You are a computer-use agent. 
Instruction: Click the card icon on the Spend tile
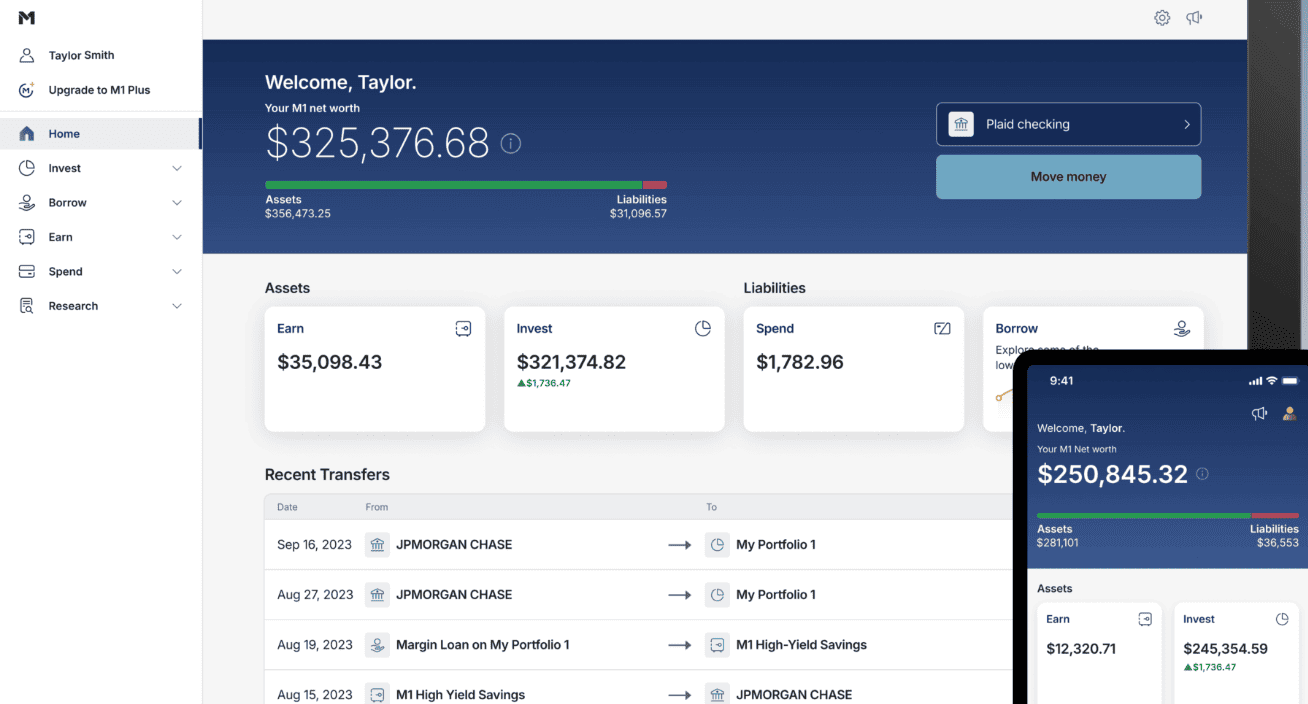(941, 328)
